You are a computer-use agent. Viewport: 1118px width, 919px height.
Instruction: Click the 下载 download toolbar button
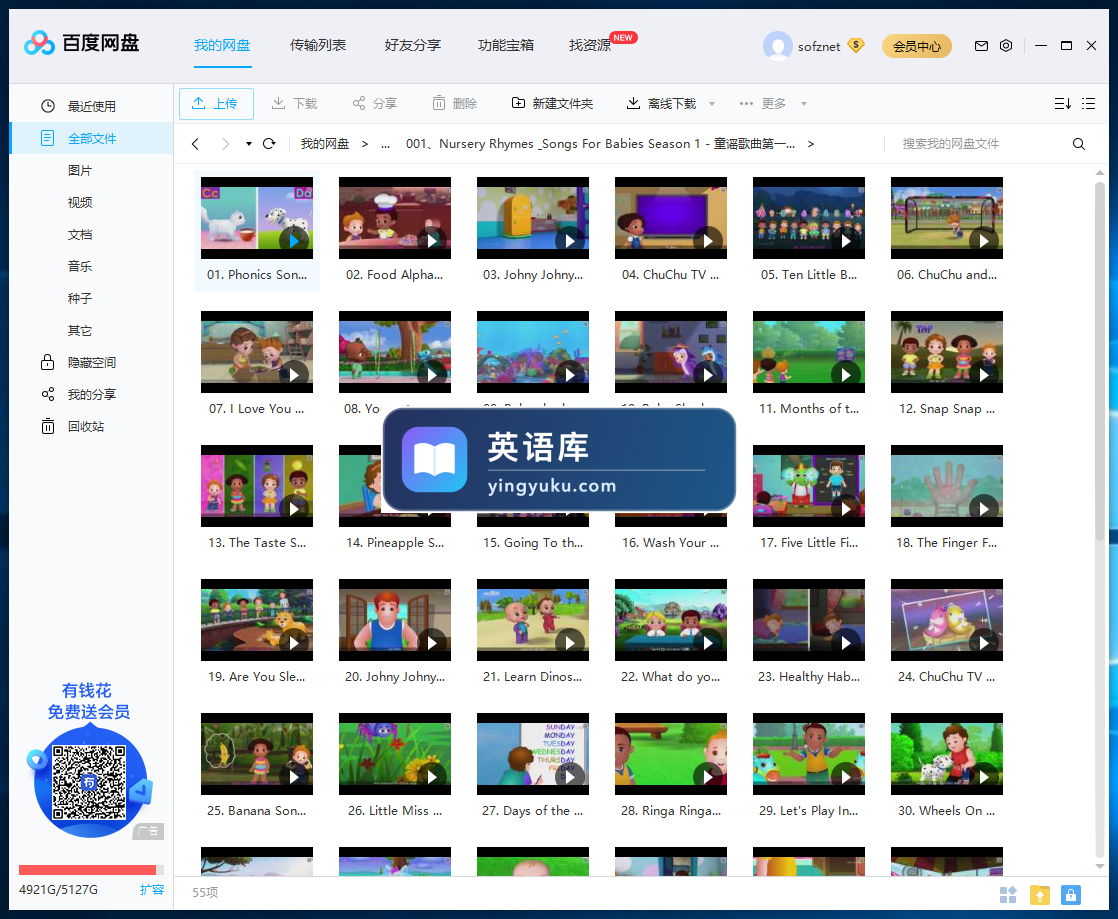(294, 103)
